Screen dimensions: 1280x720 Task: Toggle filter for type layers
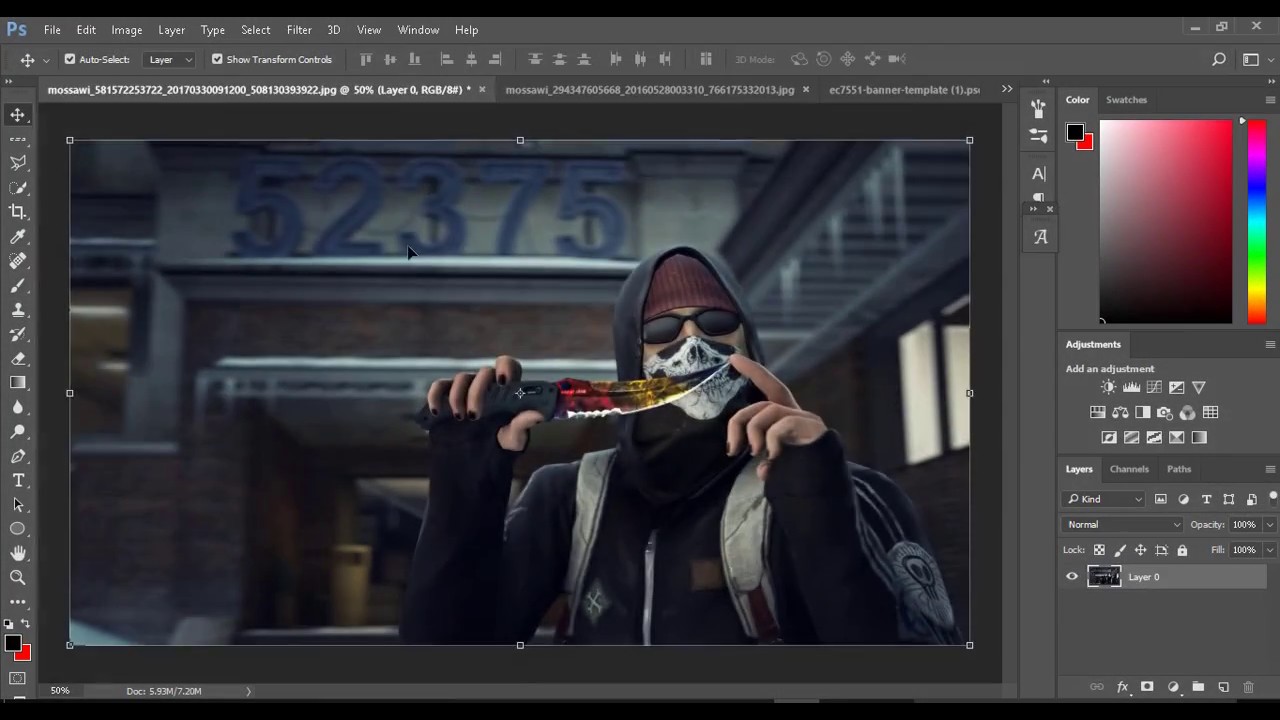pos(1206,499)
